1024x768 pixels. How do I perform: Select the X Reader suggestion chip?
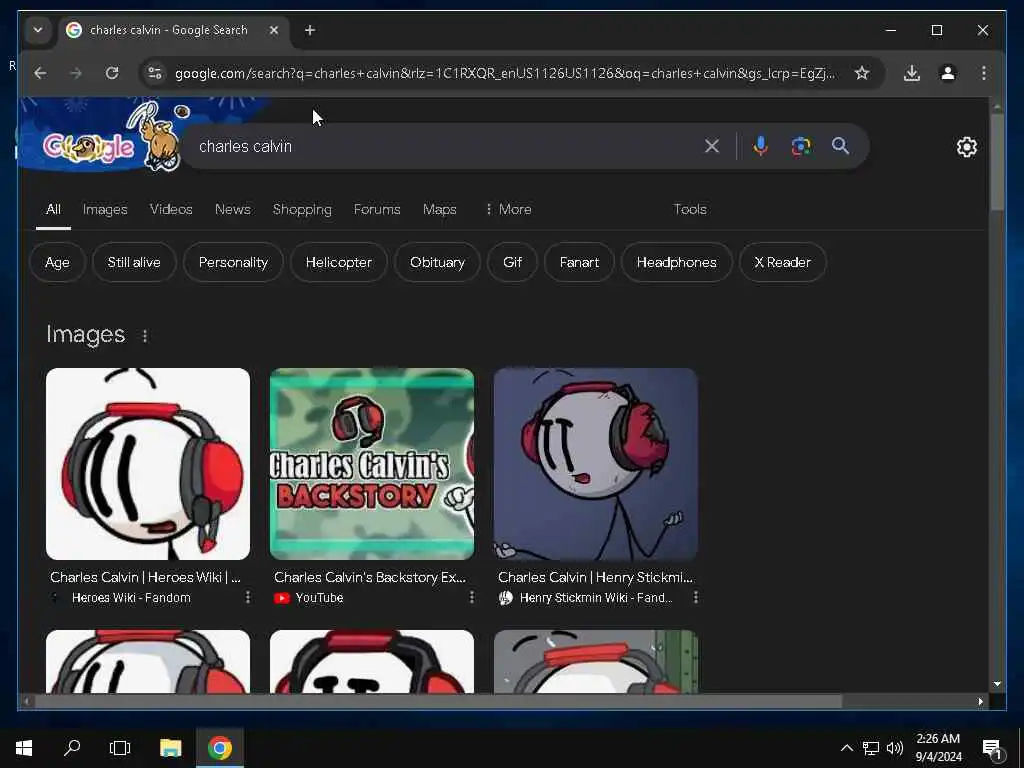(x=782, y=262)
